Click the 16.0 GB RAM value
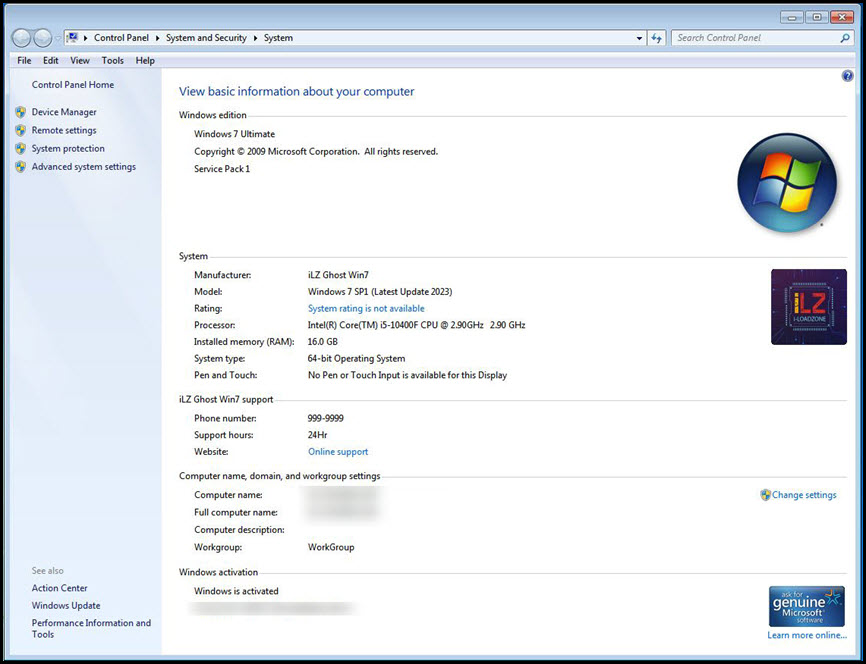 click(323, 342)
